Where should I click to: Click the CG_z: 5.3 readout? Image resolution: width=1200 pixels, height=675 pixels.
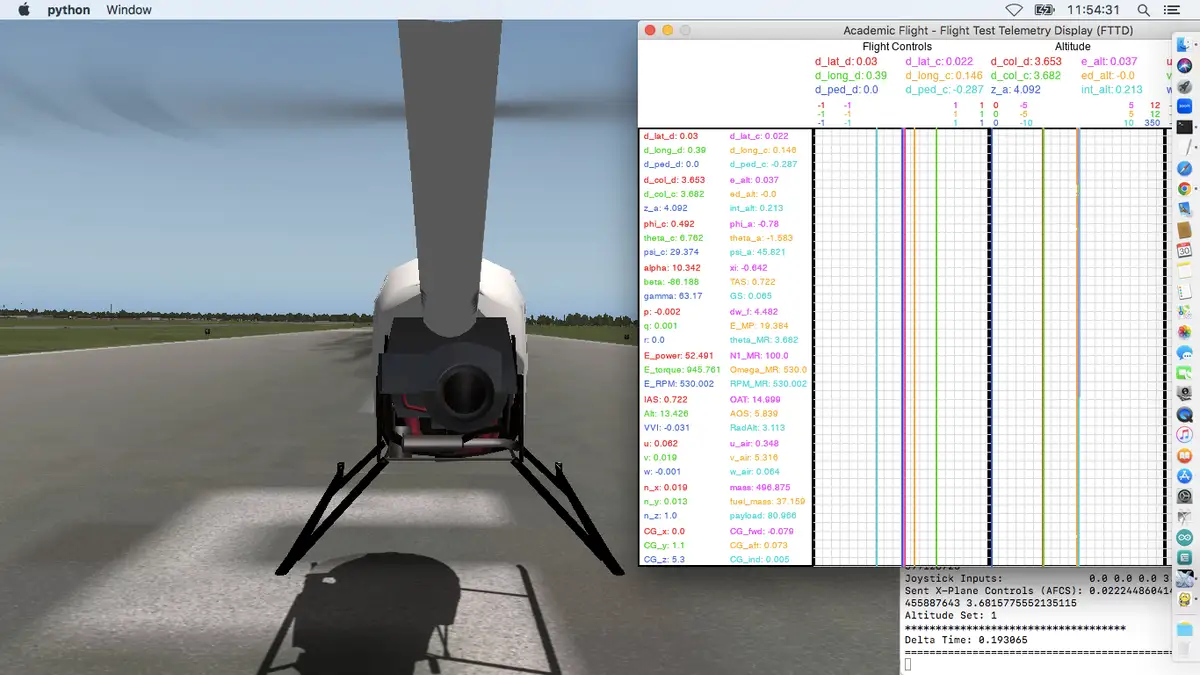click(663, 559)
